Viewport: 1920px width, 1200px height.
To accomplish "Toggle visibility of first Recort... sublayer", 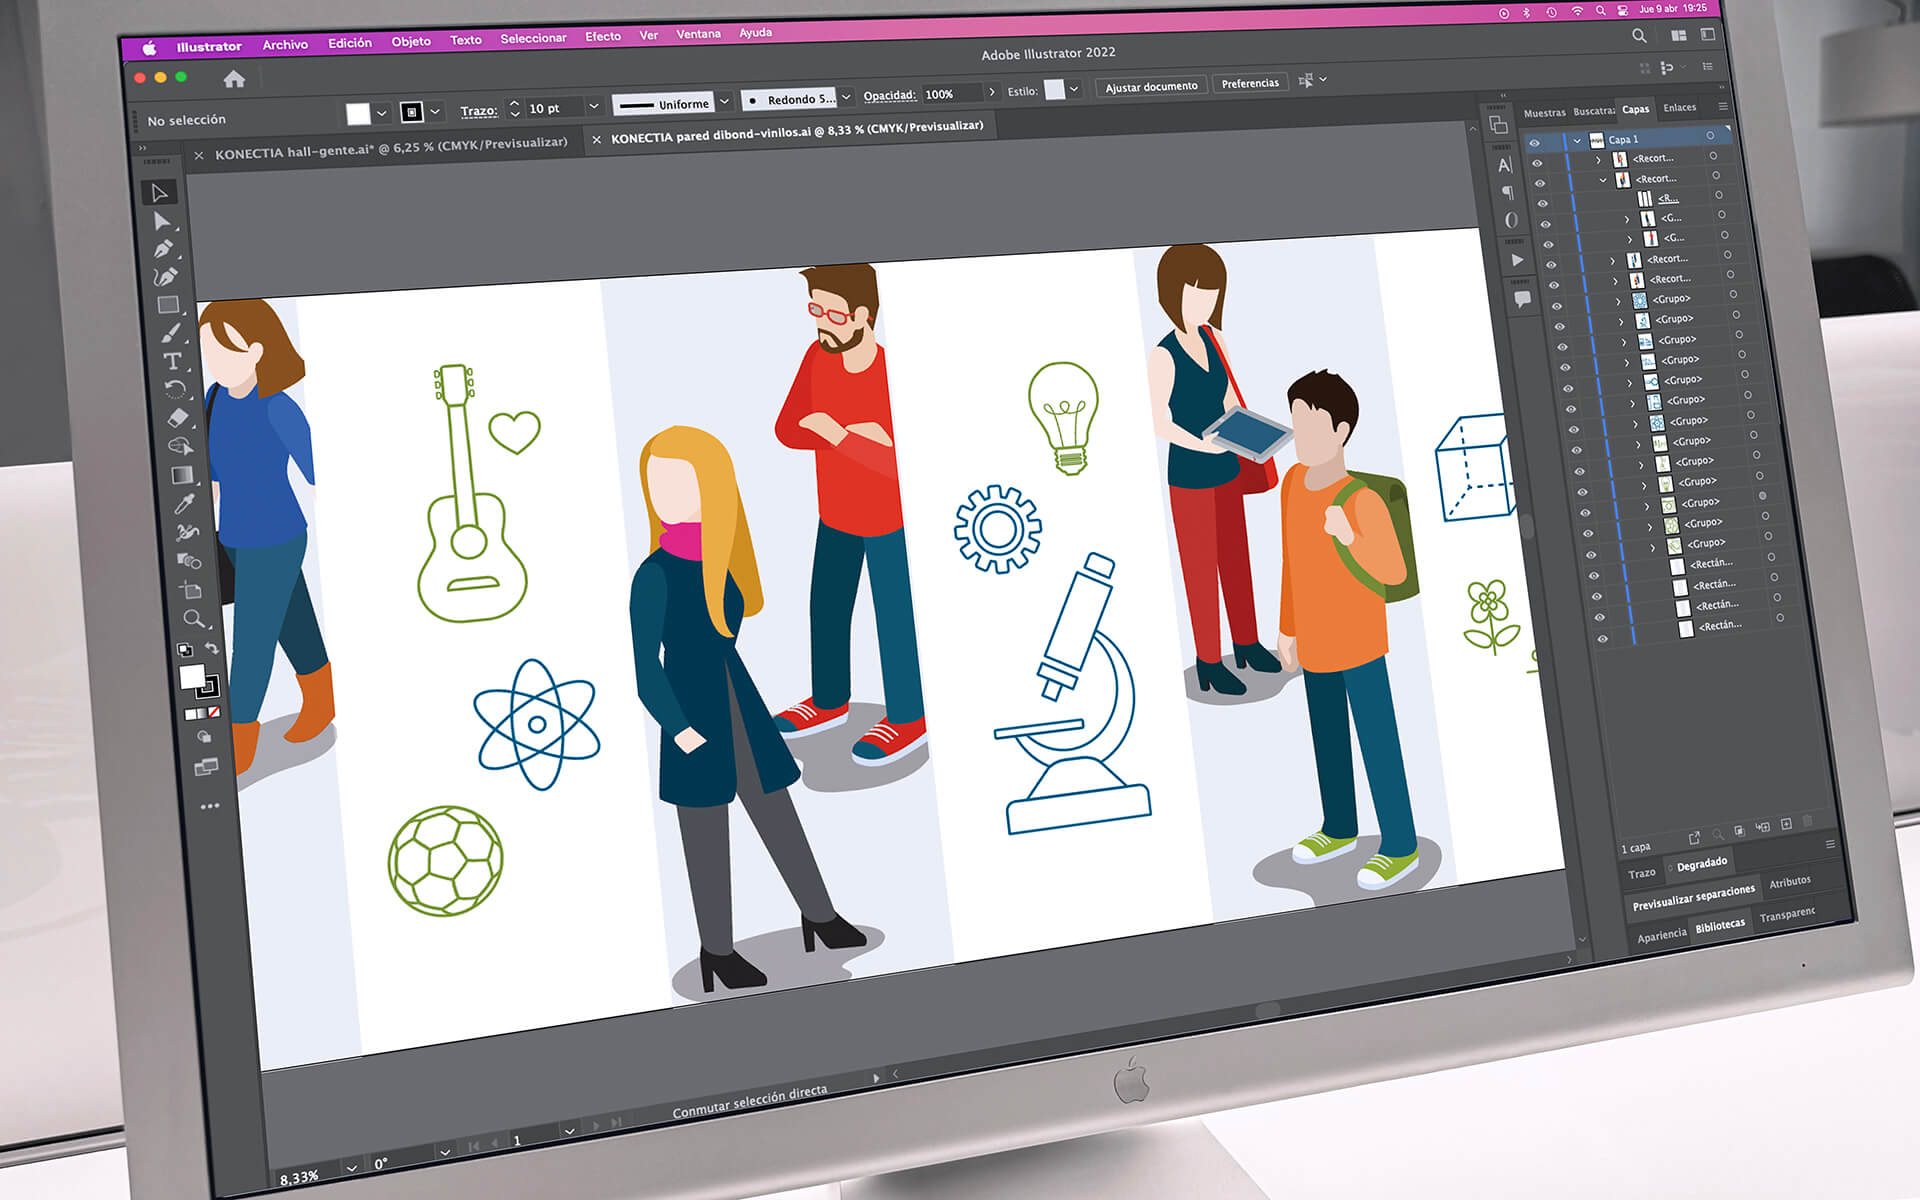I will pyautogui.click(x=1537, y=163).
